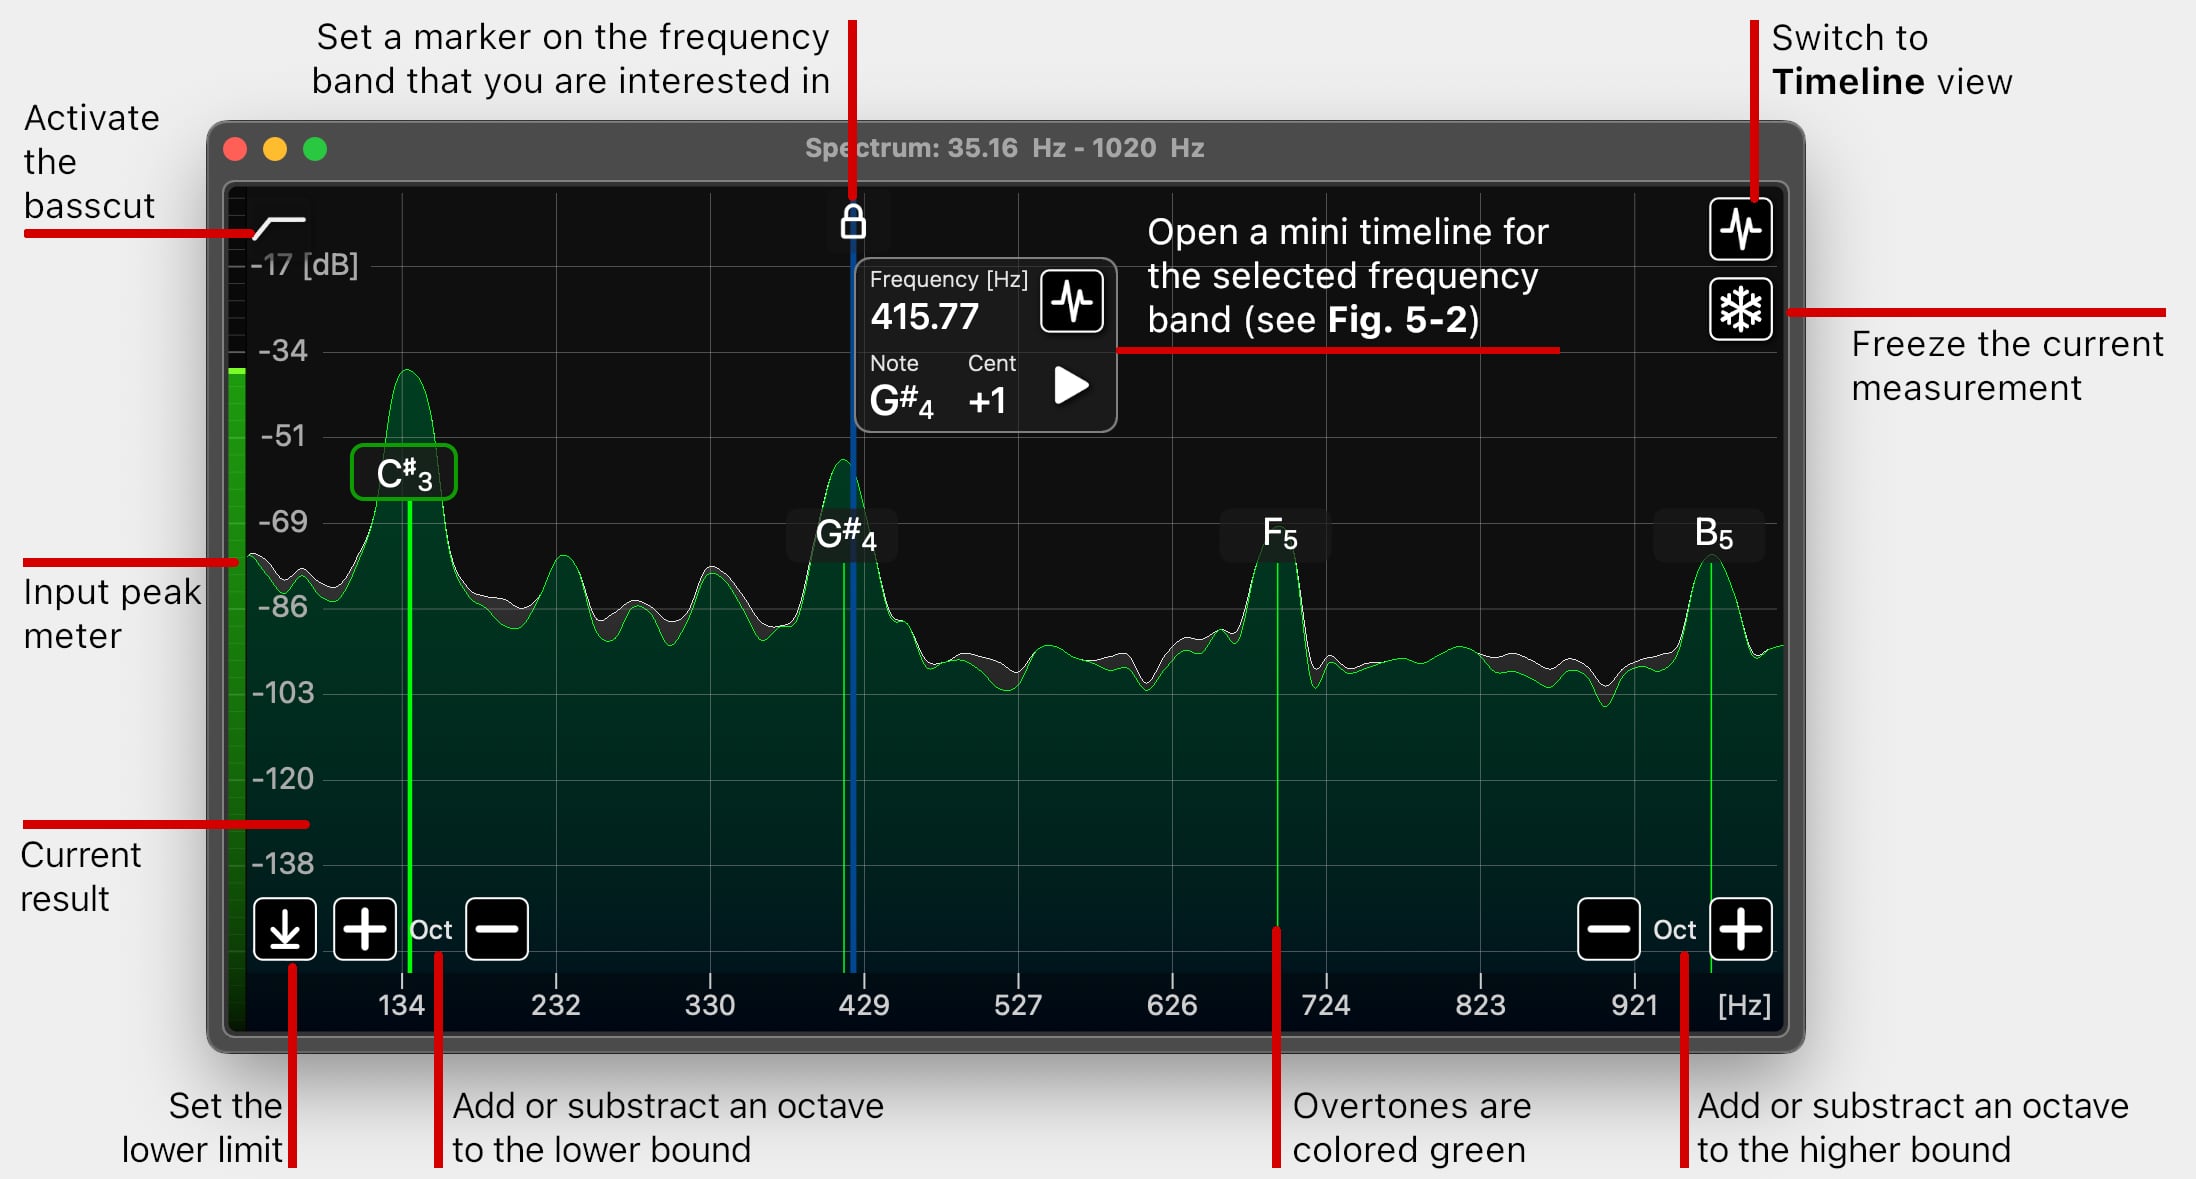Subtract an octave from the higher bound
The image size is (2196, 1179).
click(x=1608, y=929)
